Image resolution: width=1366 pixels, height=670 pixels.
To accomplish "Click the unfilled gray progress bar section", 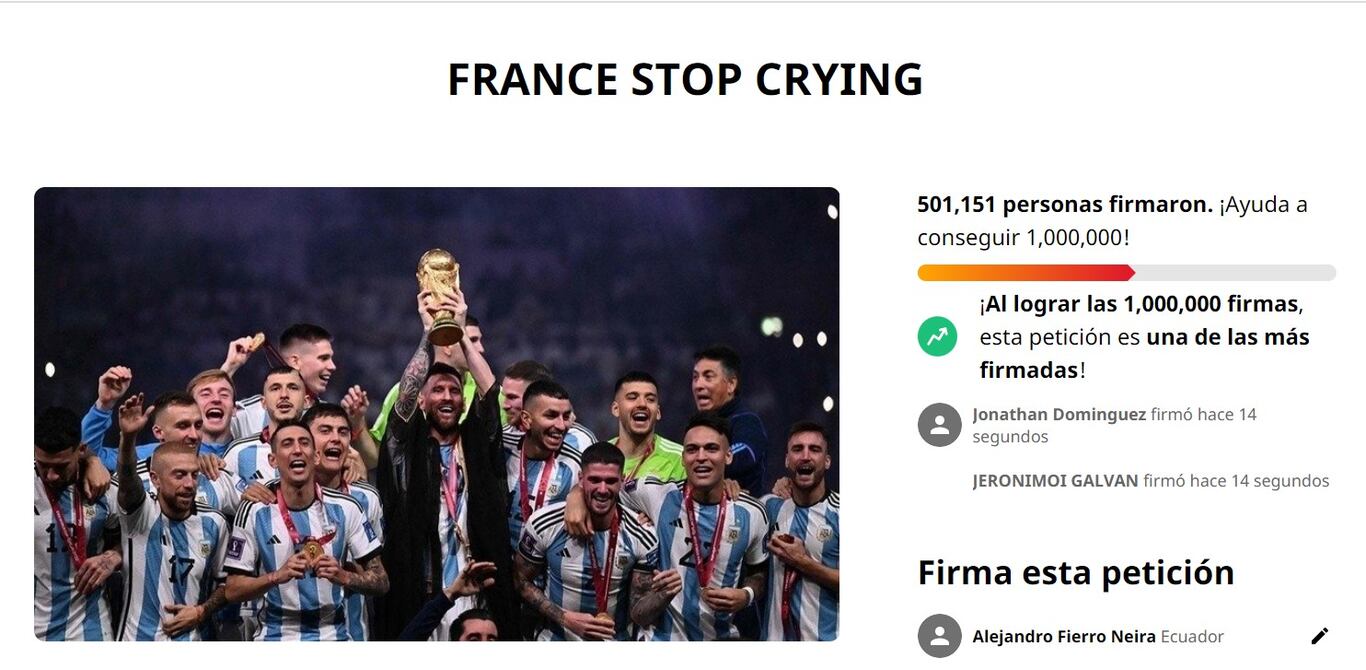I will (1235, 273).
